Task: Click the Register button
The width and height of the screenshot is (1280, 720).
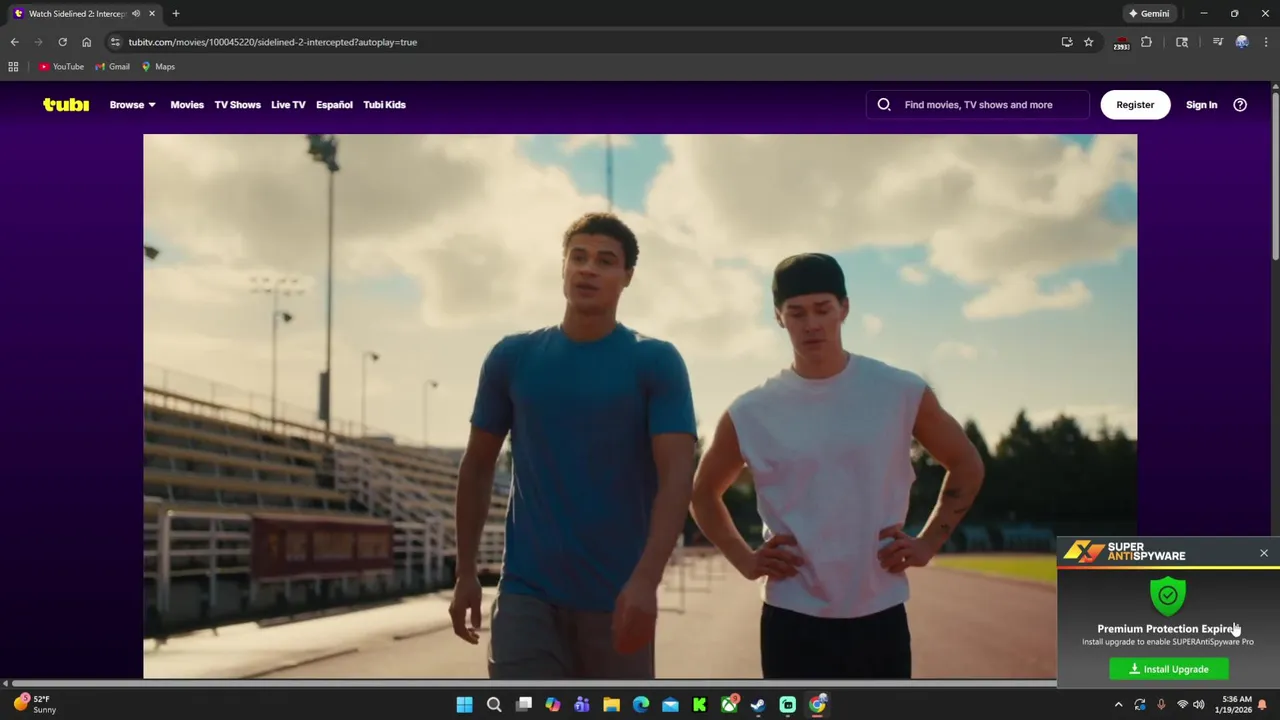Action: tap(1135, 104)
